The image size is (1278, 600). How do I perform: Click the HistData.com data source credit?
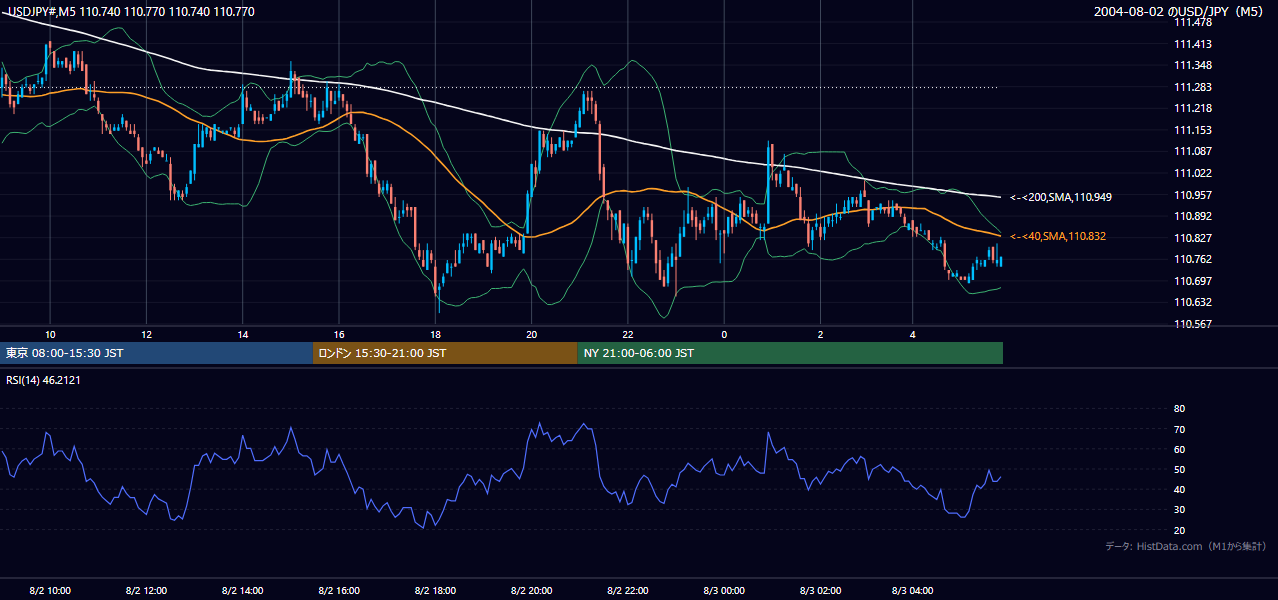[1185, 546]
